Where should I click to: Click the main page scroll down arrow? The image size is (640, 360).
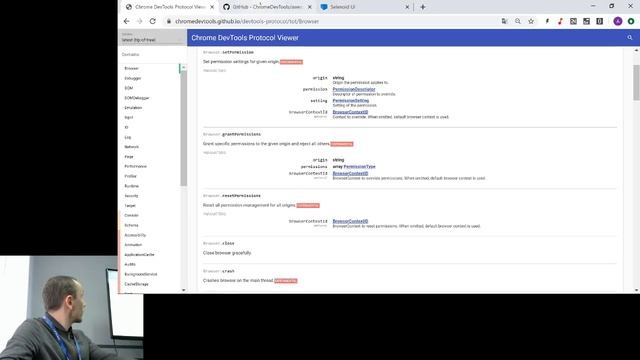click(x=636, y=290)
